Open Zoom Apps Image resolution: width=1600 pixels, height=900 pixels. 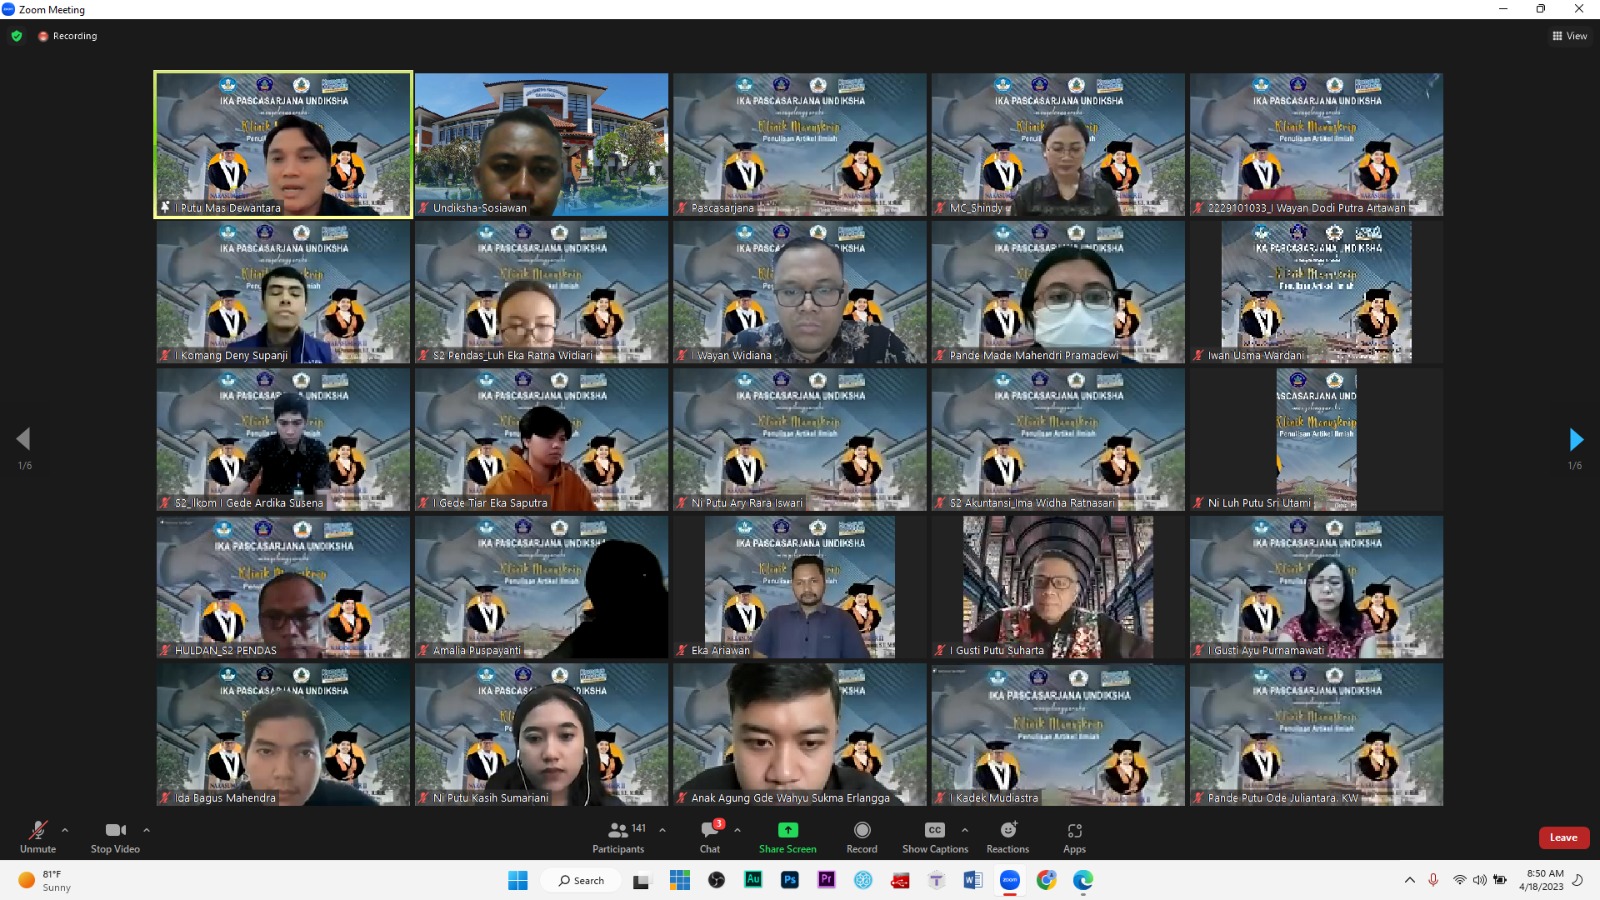[1075, 837]
